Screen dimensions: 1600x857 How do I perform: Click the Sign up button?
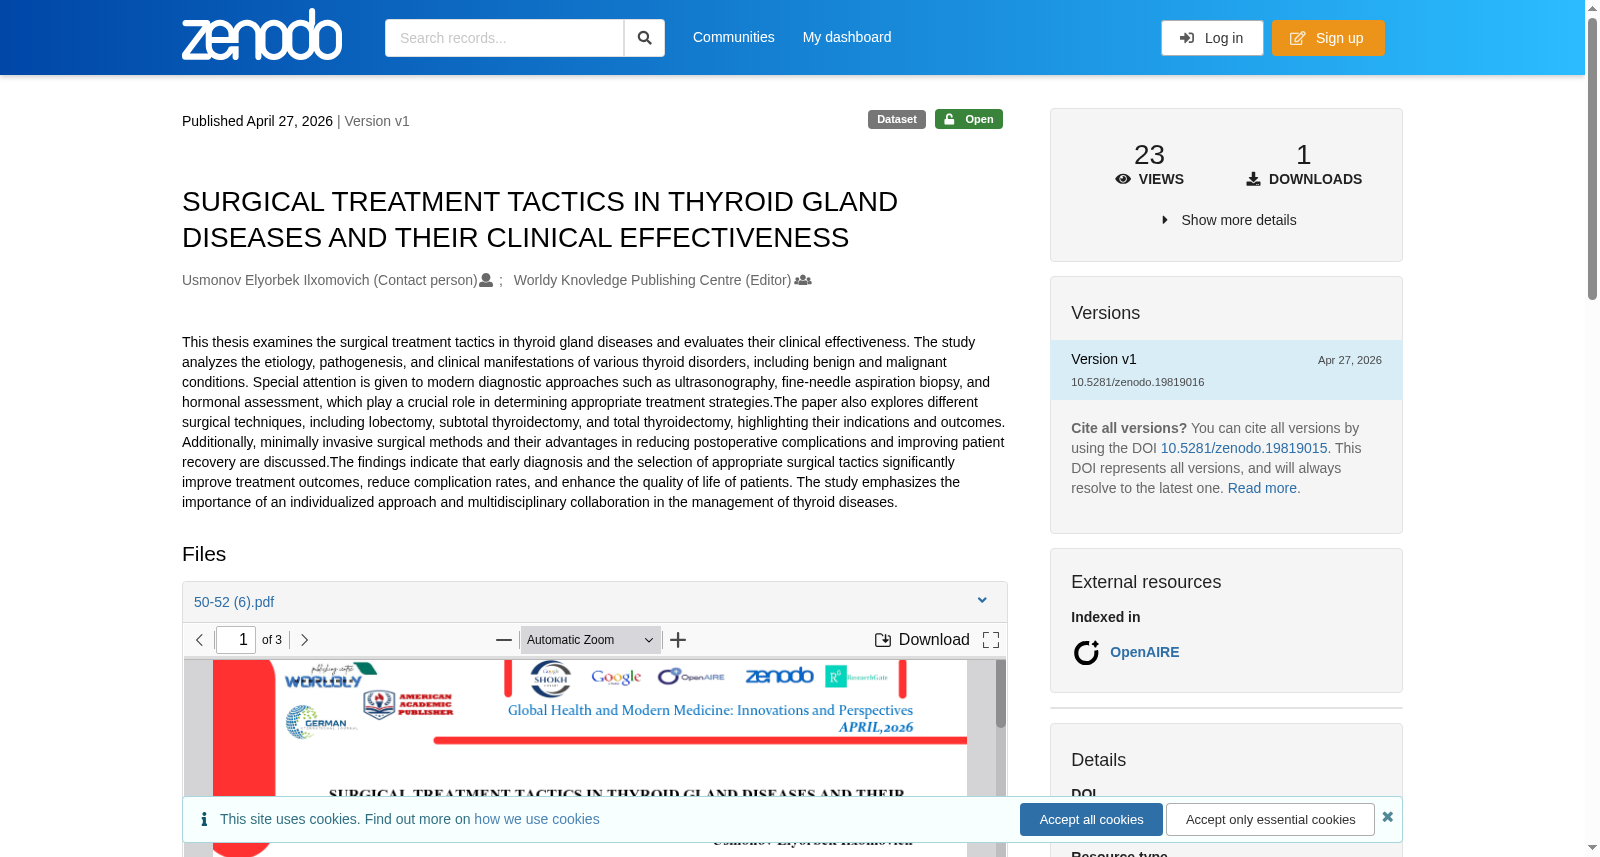pos(1328,38)
